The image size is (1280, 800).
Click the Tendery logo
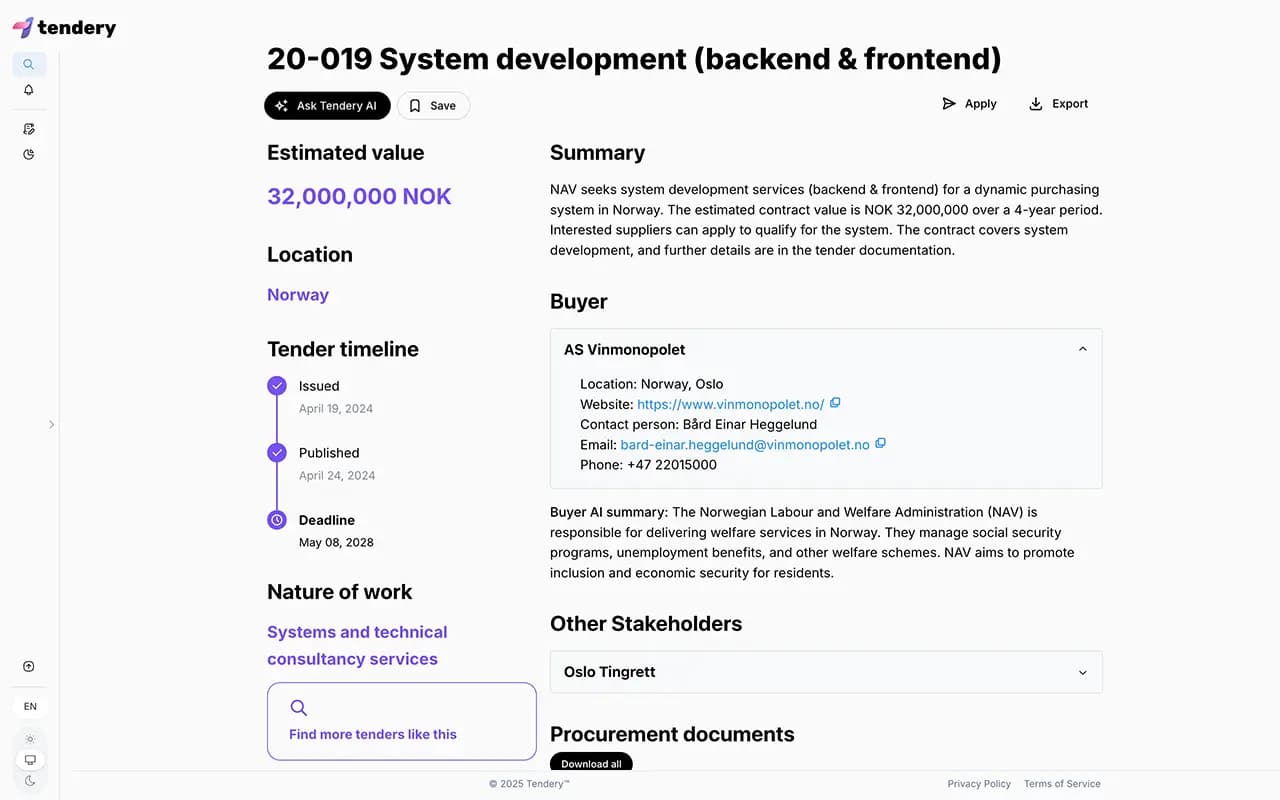64,27
